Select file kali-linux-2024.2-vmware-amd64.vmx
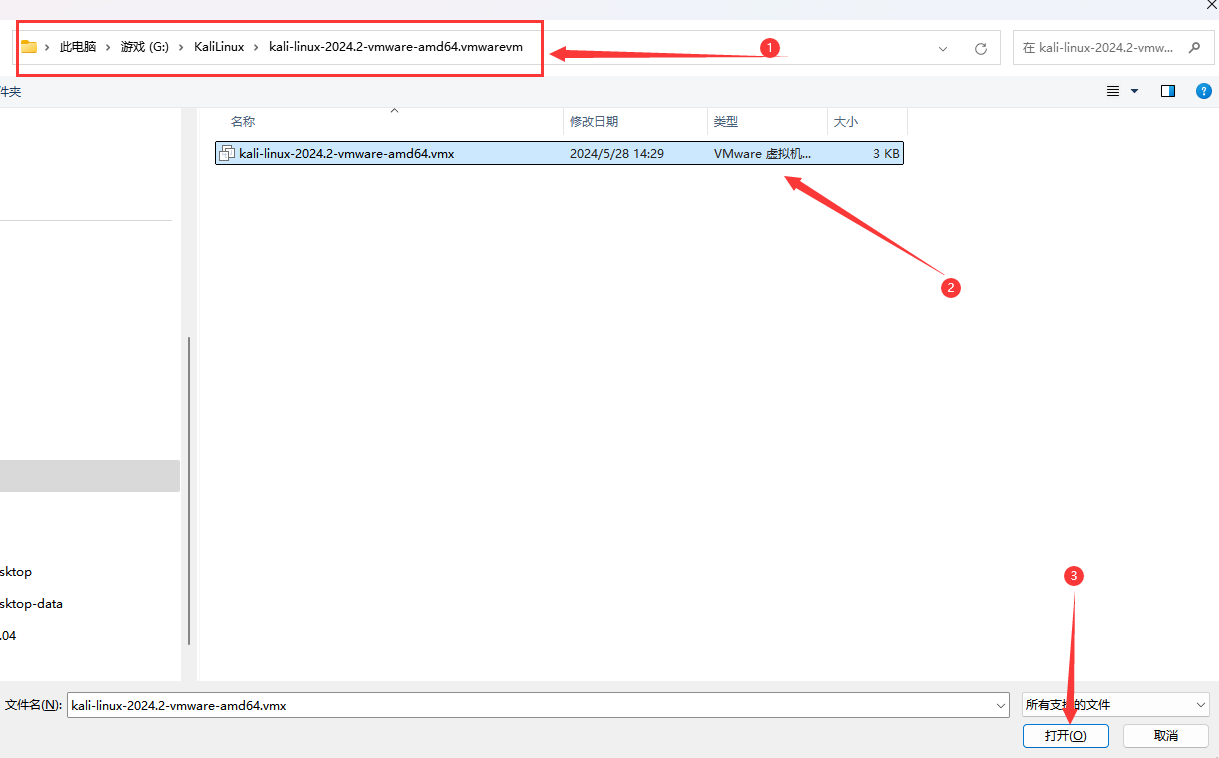 point(559,154)
